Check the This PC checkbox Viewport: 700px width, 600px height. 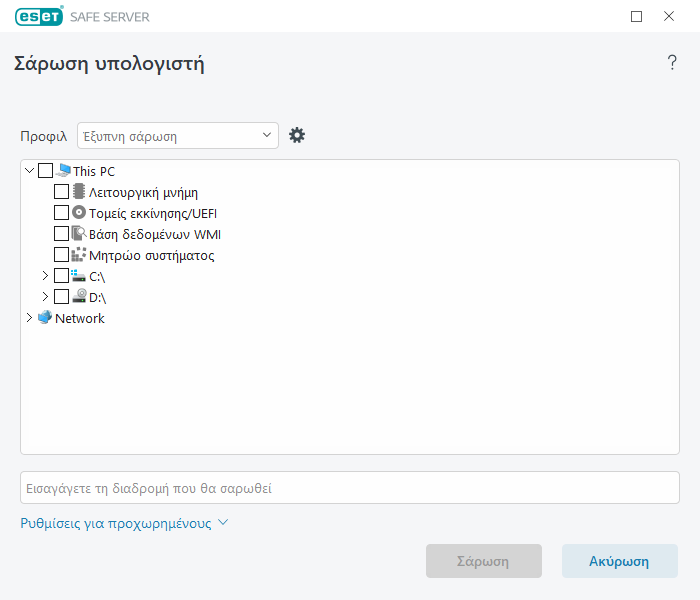[x=46, y=171]
